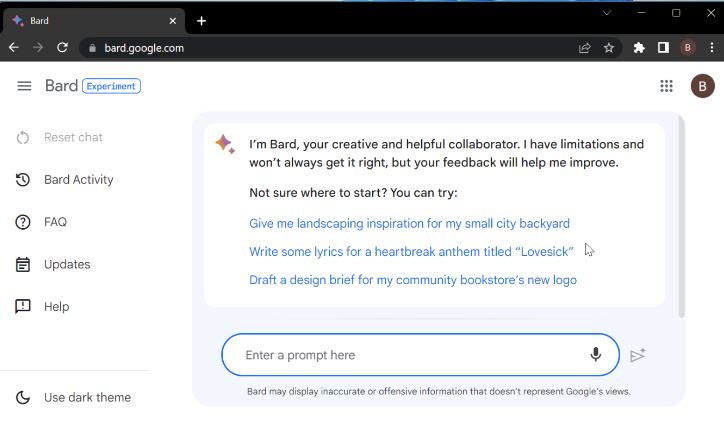
Task: Click the send prompt arrow icon
Action: tap(638, 355)
